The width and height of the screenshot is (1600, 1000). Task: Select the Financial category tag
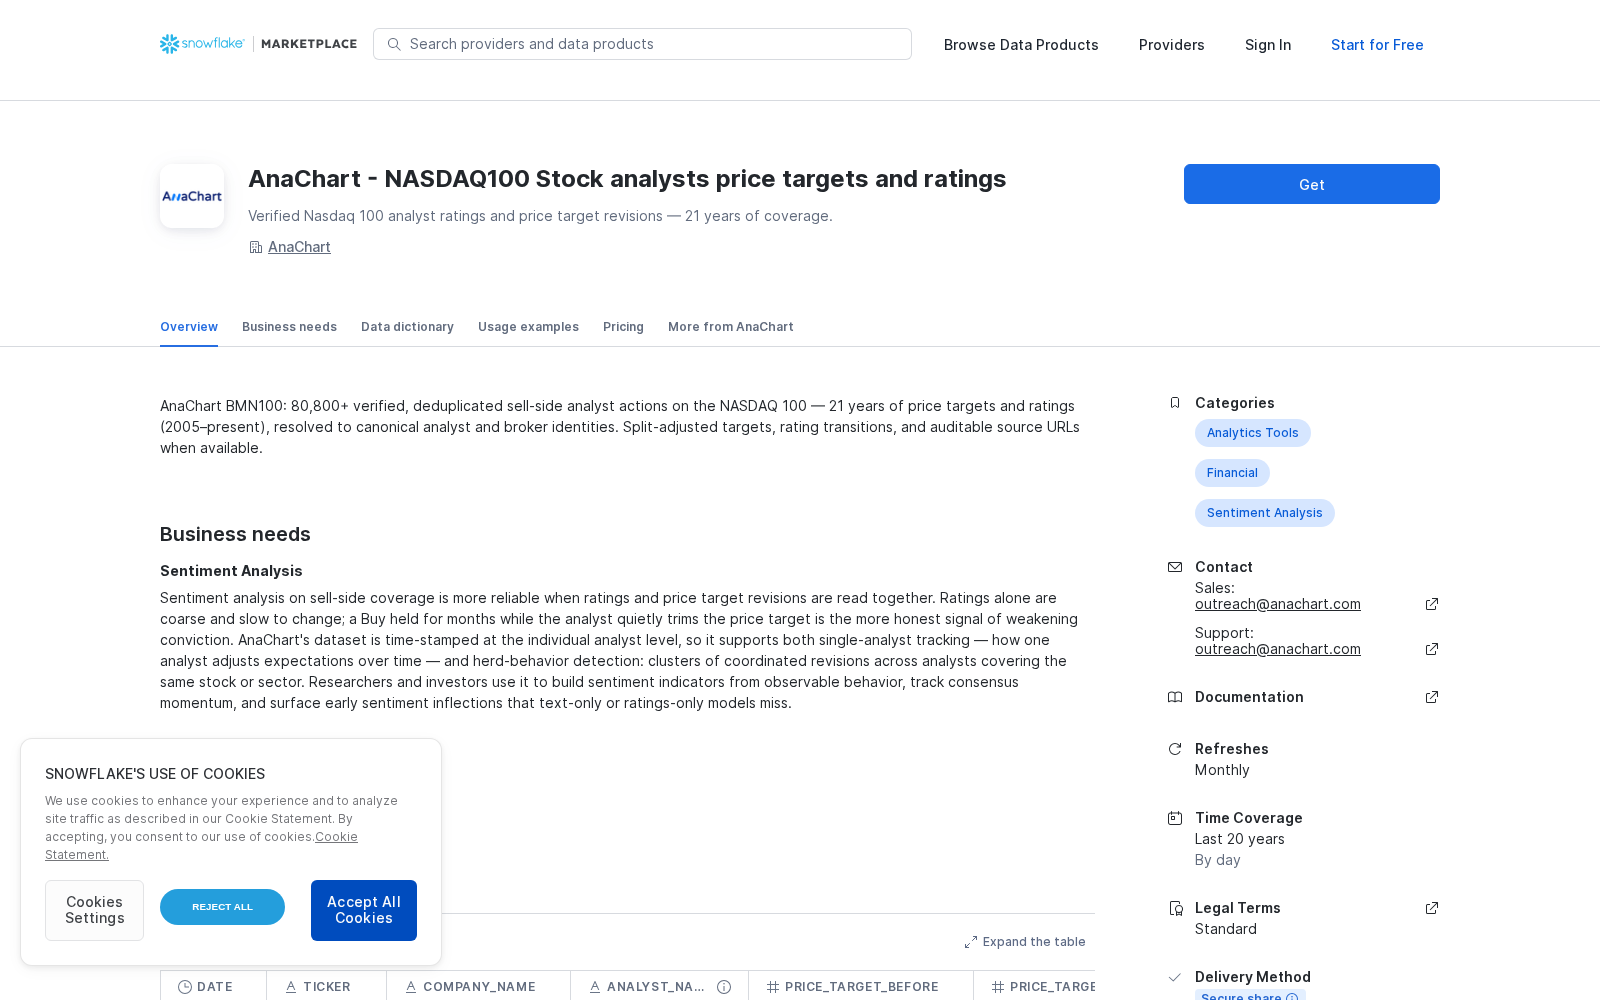coord(1232,473)
